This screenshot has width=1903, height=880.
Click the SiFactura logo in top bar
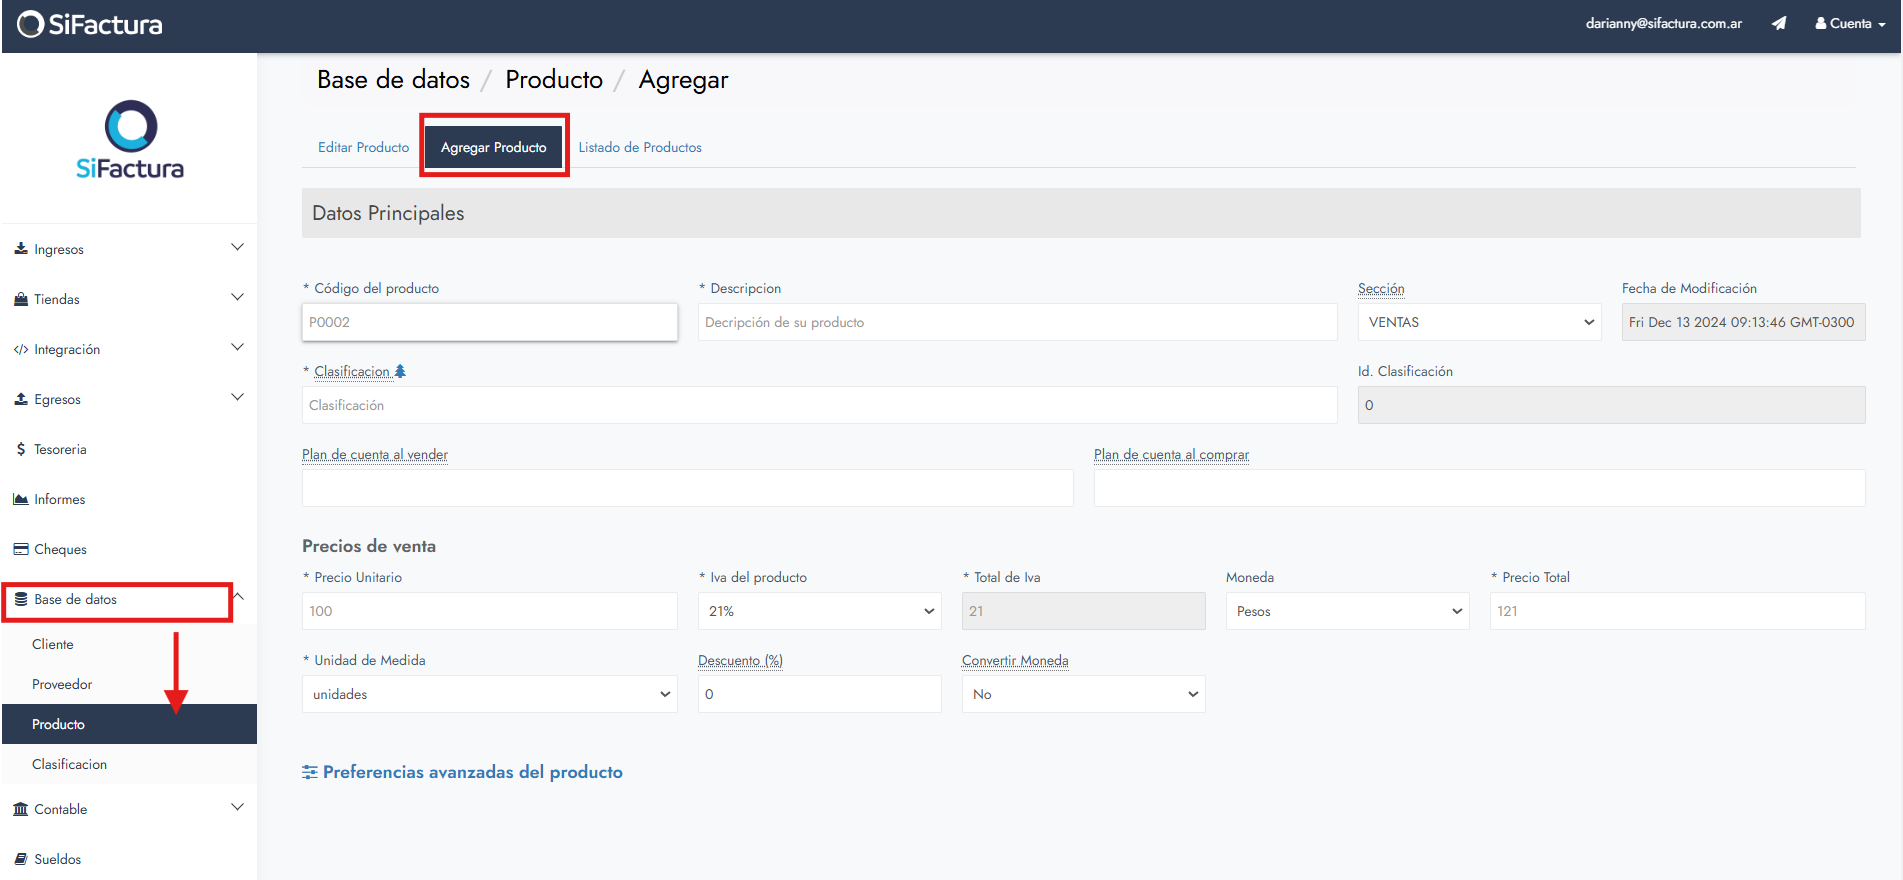pyautogui.click(x=90, y=24)
